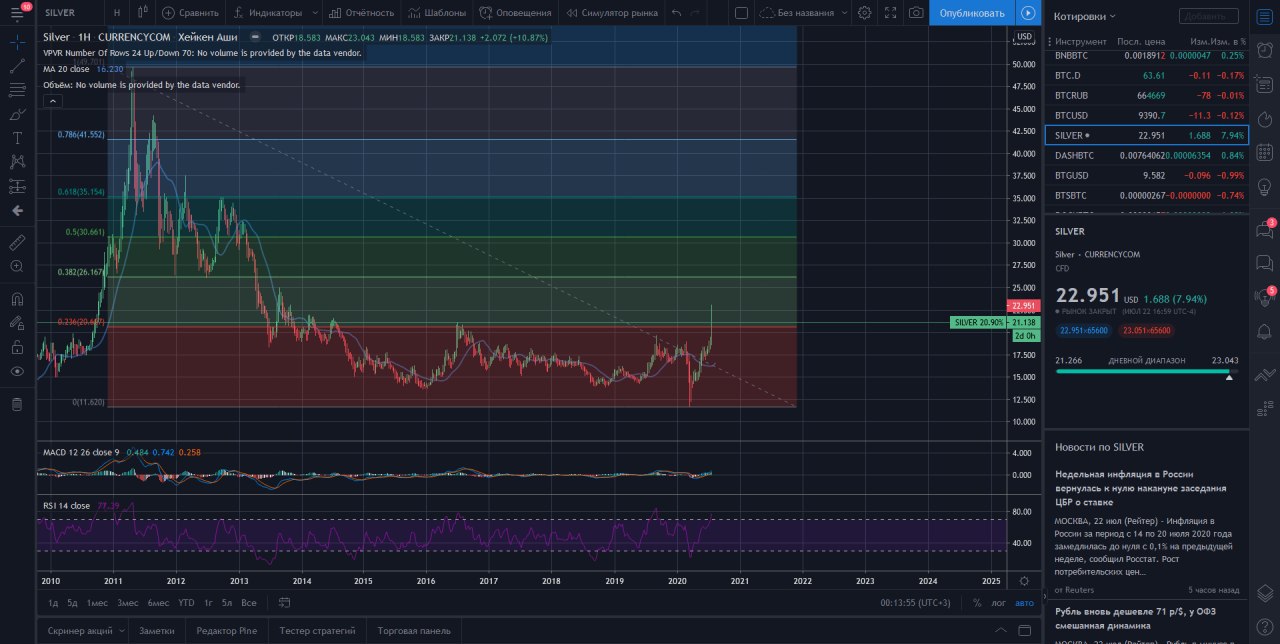Open the forecasting and measurement tools
1280x644 pixels.
17,186
